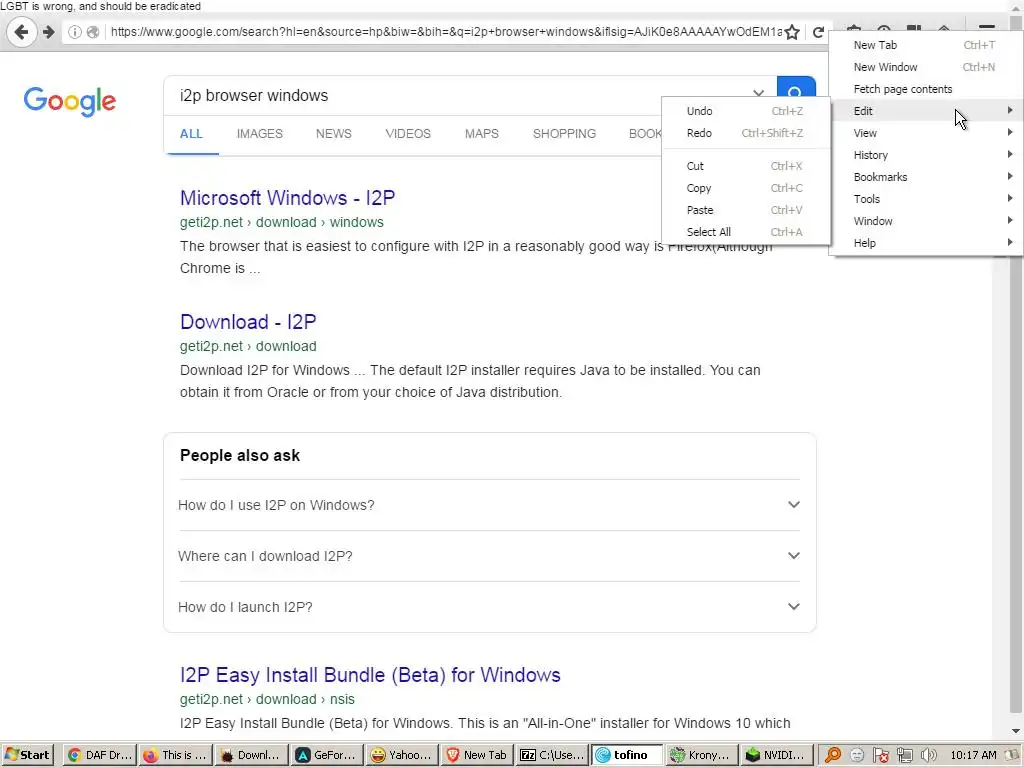Switch to Downl... taskbar item
Viewport: 1024px width, 768px height.
251,755
